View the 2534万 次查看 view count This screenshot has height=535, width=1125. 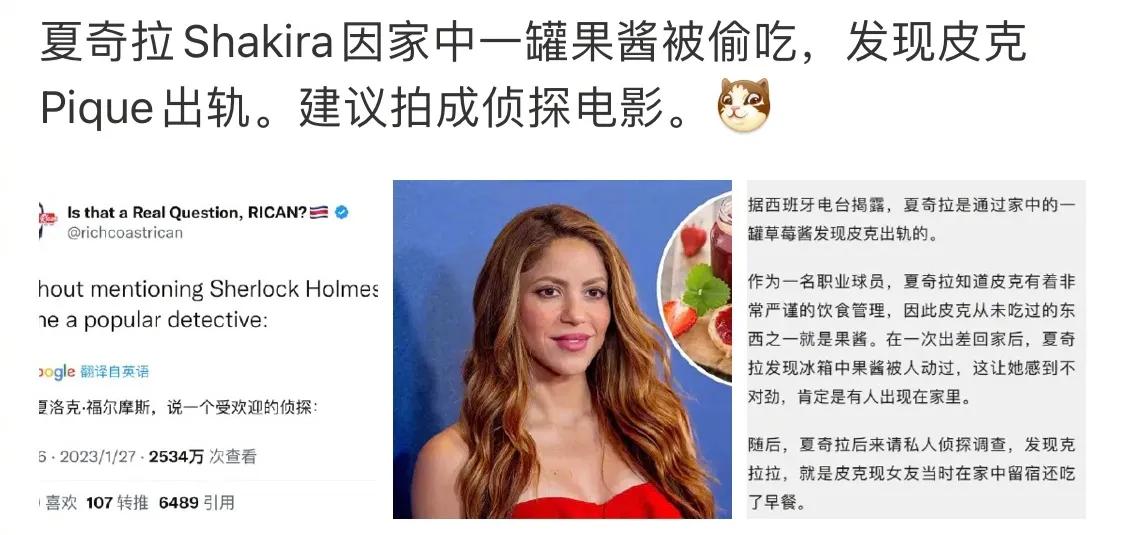202,457
